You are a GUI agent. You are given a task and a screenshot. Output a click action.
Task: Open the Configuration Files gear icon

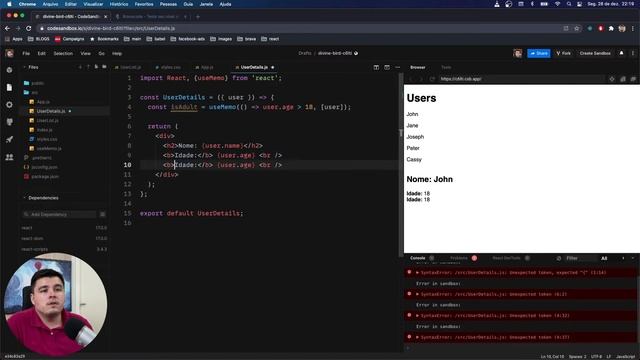[9, 105]
